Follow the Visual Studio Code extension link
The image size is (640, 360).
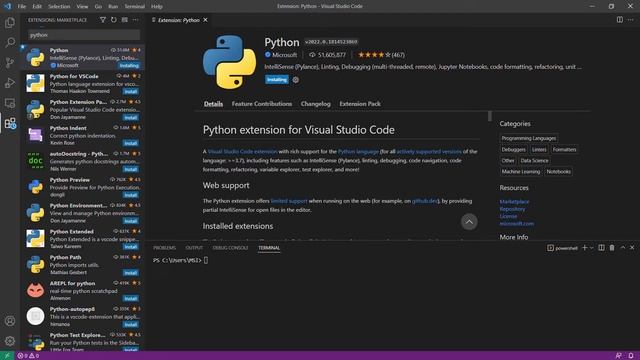coord(242,151)
